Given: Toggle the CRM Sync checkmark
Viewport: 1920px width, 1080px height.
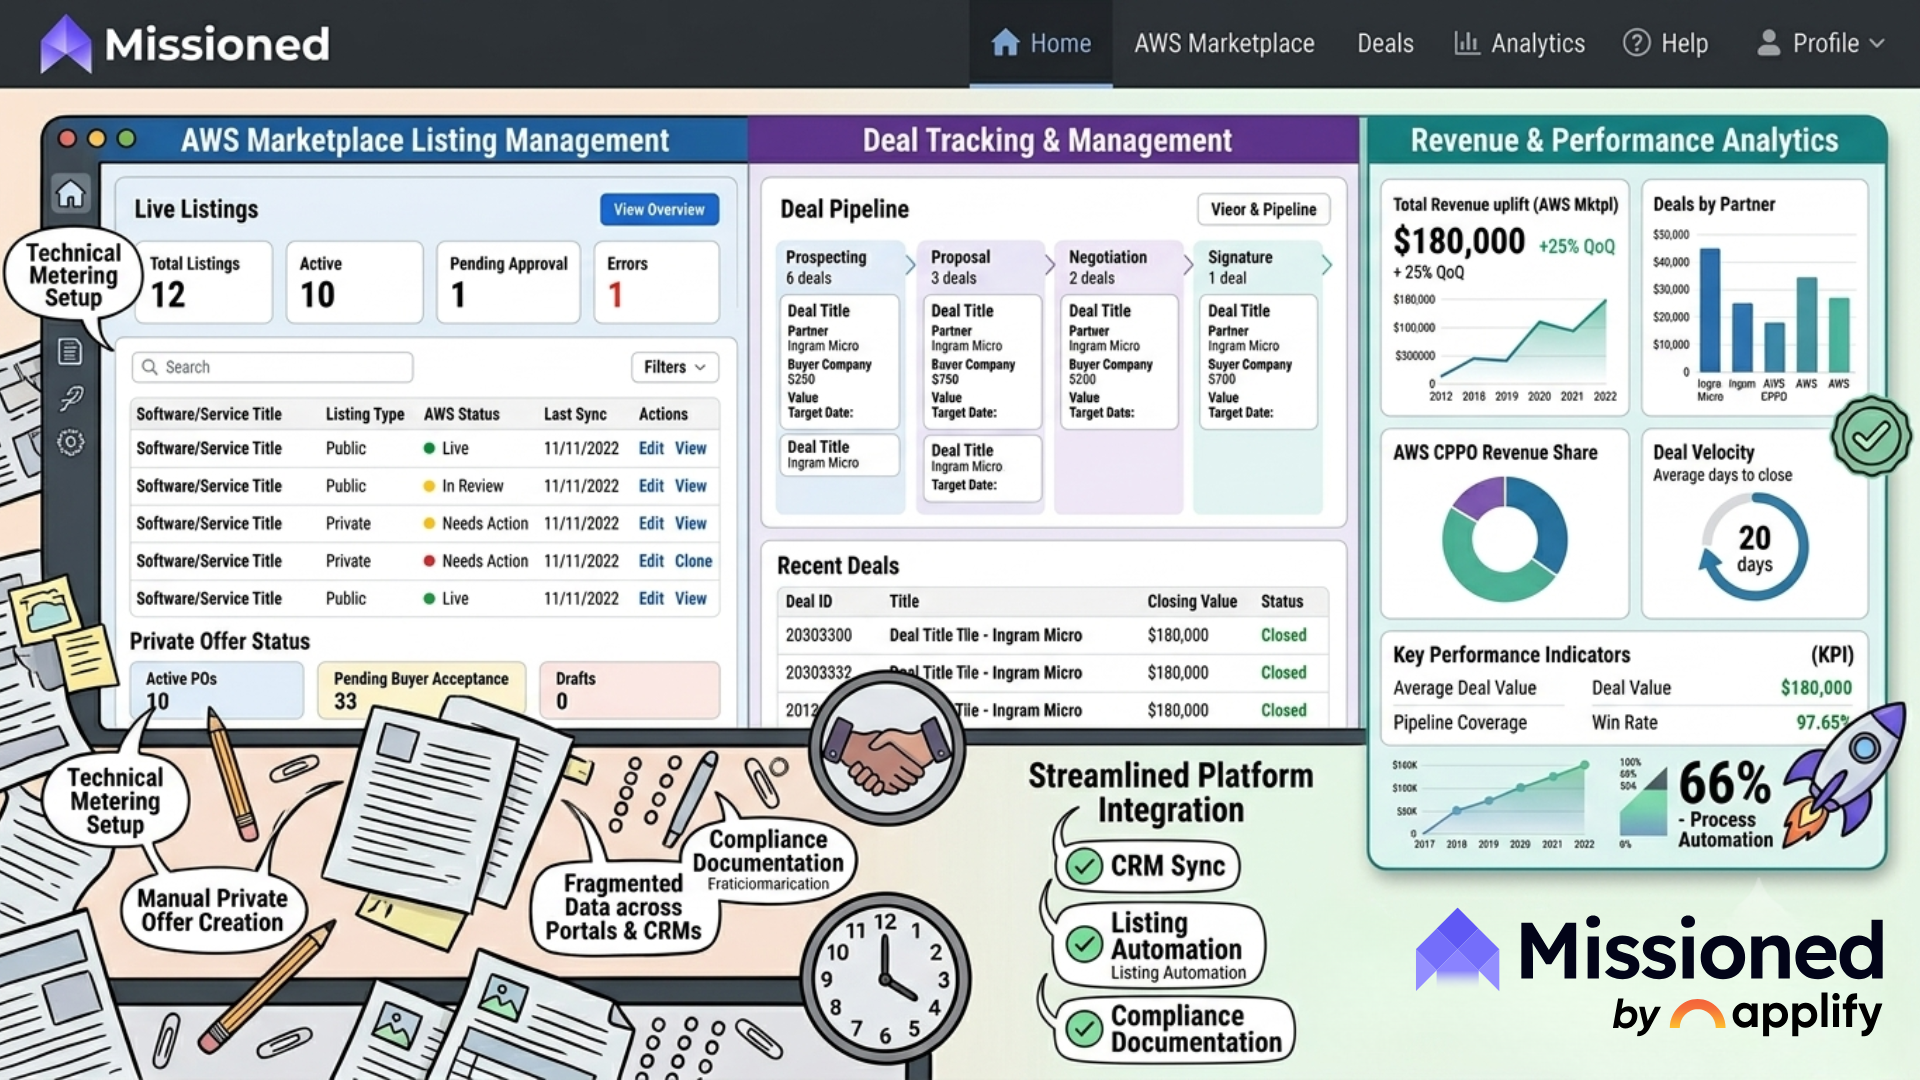Looking at the screenshot, I should pyautogui.click(x=1084, y=866).
